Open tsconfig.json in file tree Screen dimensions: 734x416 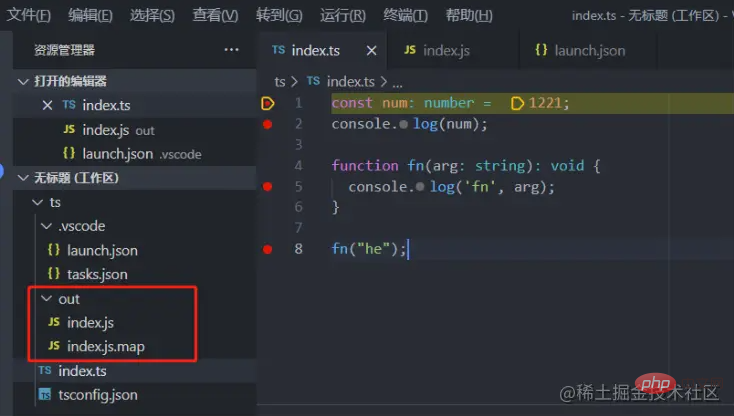[x=134, y=395]
